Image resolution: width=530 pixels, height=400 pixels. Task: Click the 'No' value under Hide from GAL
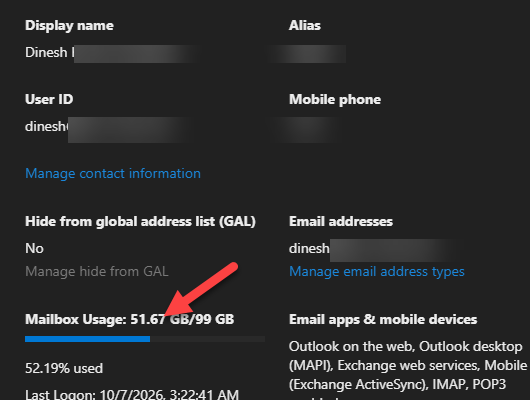pos(34,249)
